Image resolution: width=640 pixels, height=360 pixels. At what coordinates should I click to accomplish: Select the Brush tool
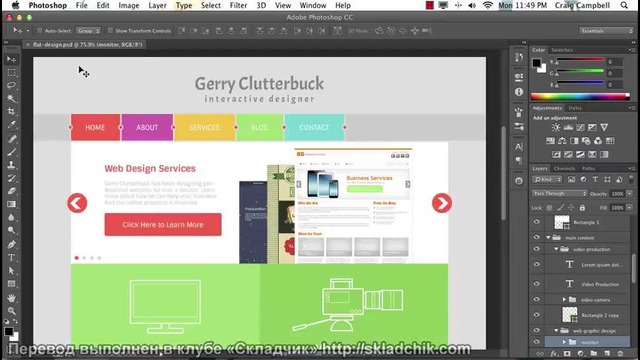click(x=11, y=152)
